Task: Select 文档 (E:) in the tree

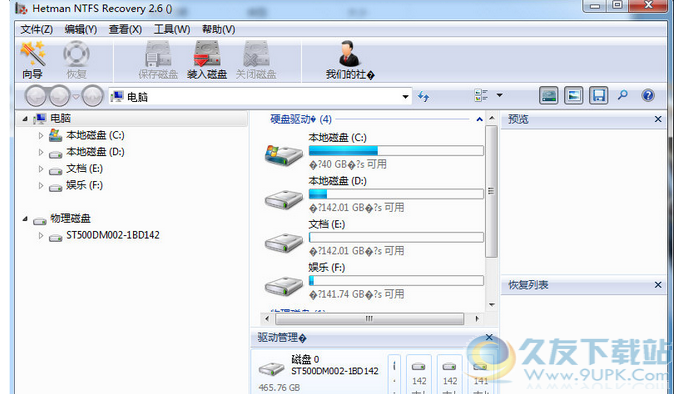Action: (84, 169)
